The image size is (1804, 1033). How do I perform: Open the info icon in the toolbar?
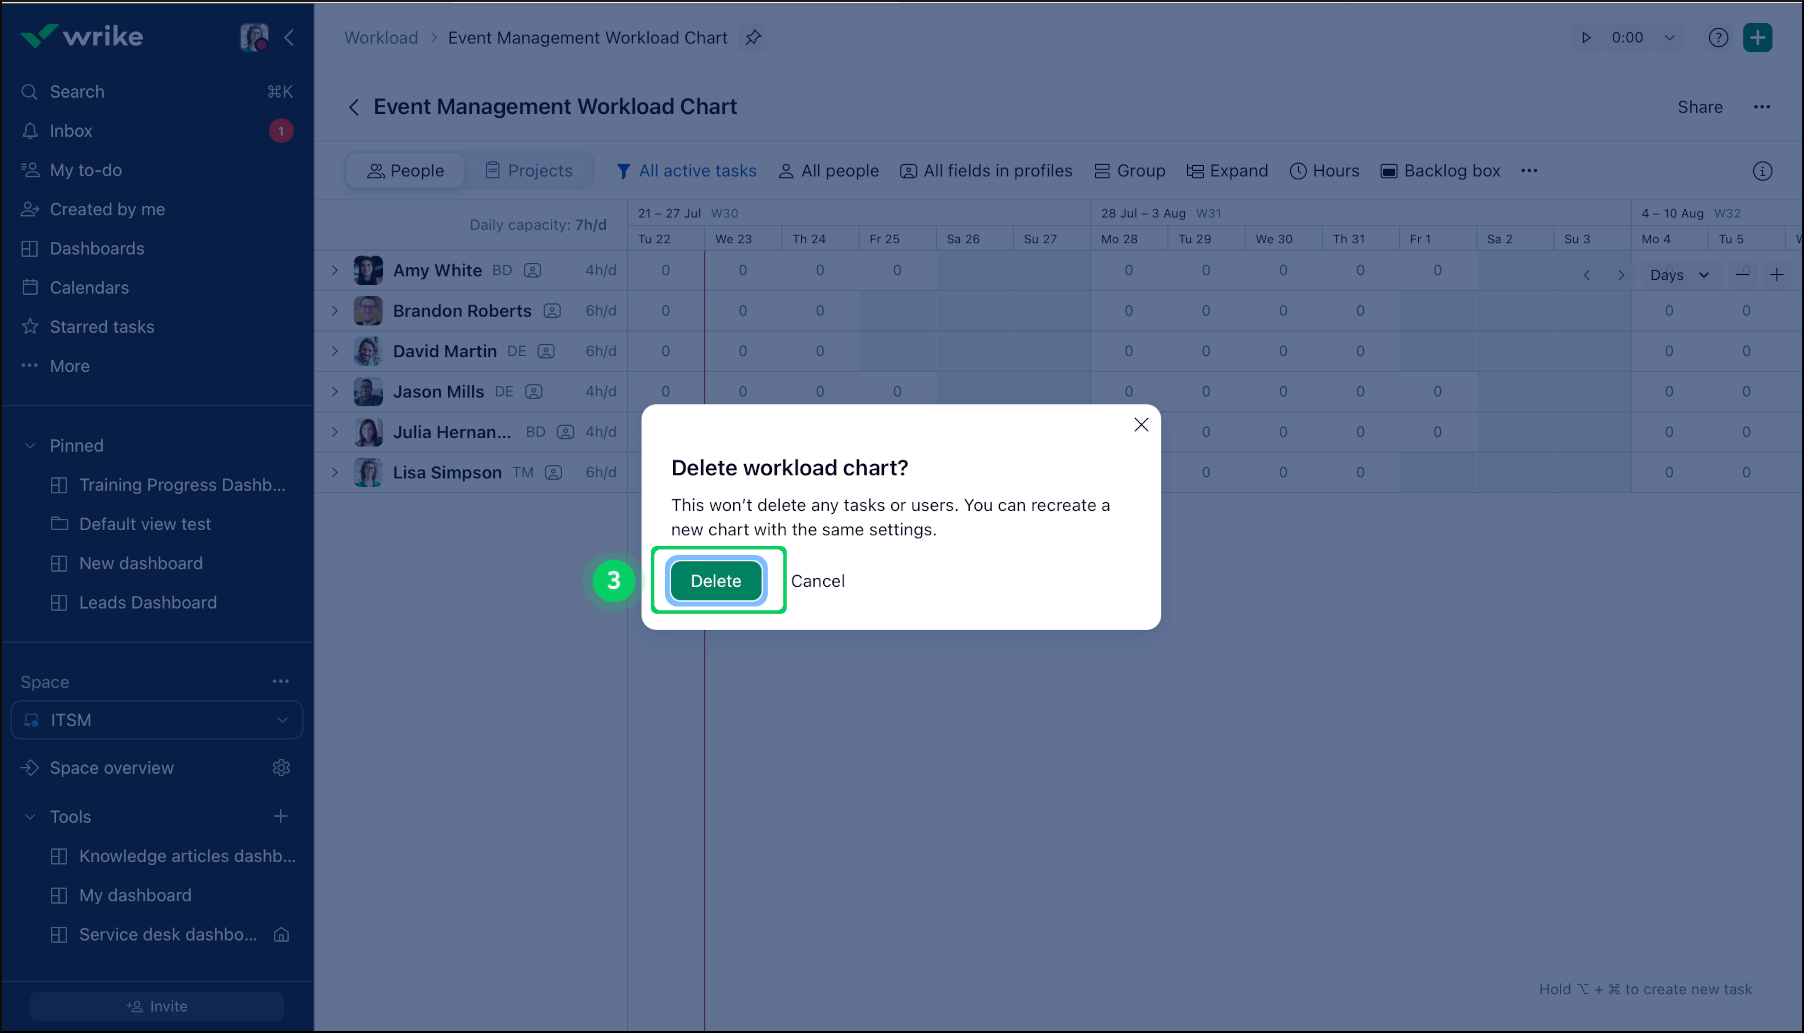(1762, 171)
